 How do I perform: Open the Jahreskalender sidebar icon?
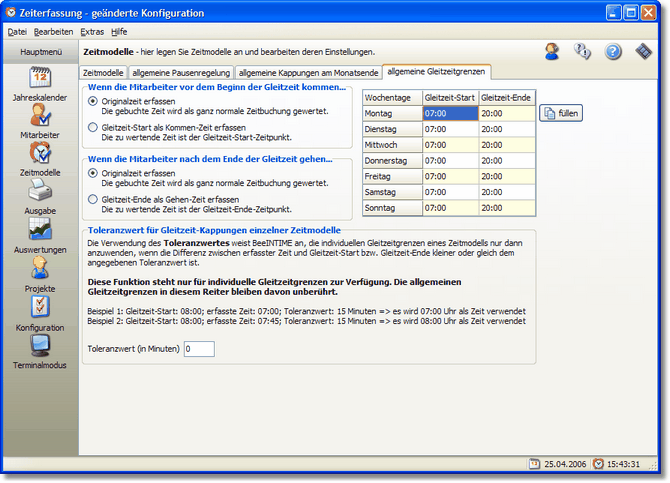[x=40, y=77]
